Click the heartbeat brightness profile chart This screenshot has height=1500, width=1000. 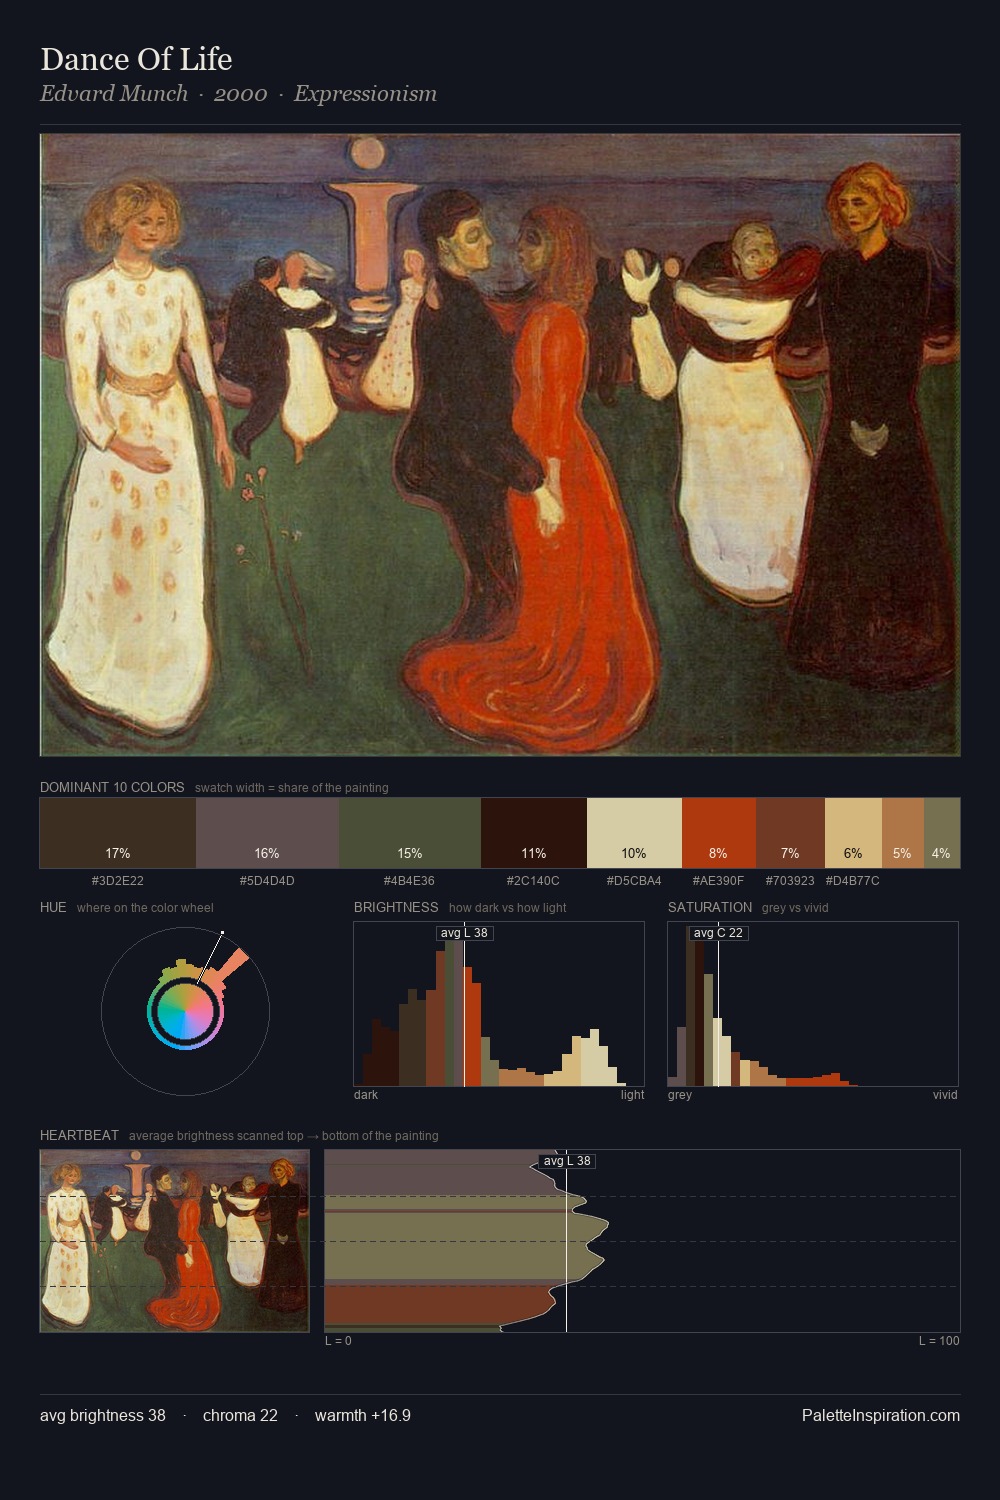click(642, 1241)
